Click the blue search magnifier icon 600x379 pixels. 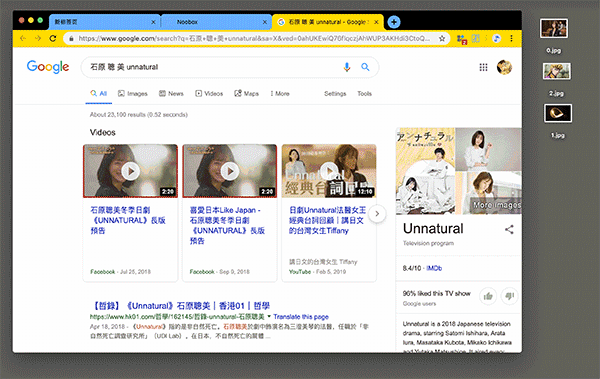click(365, 67)
